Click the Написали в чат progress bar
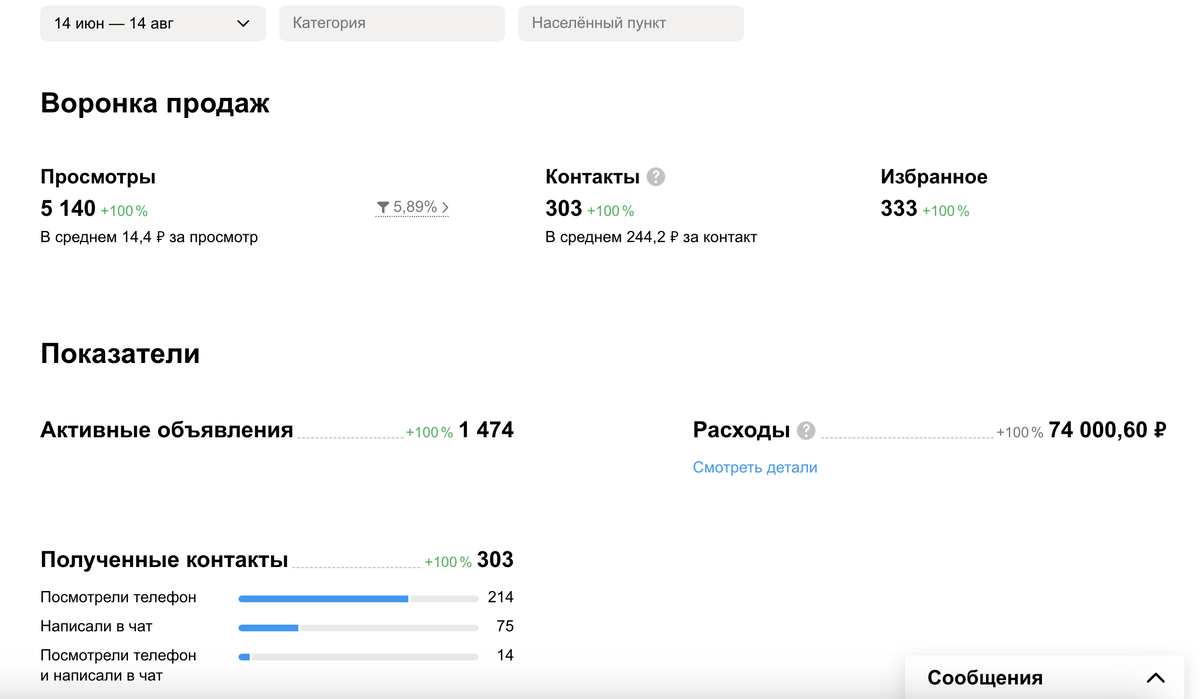Viewport: 1200px width, 699px height. tap(358, 627)
